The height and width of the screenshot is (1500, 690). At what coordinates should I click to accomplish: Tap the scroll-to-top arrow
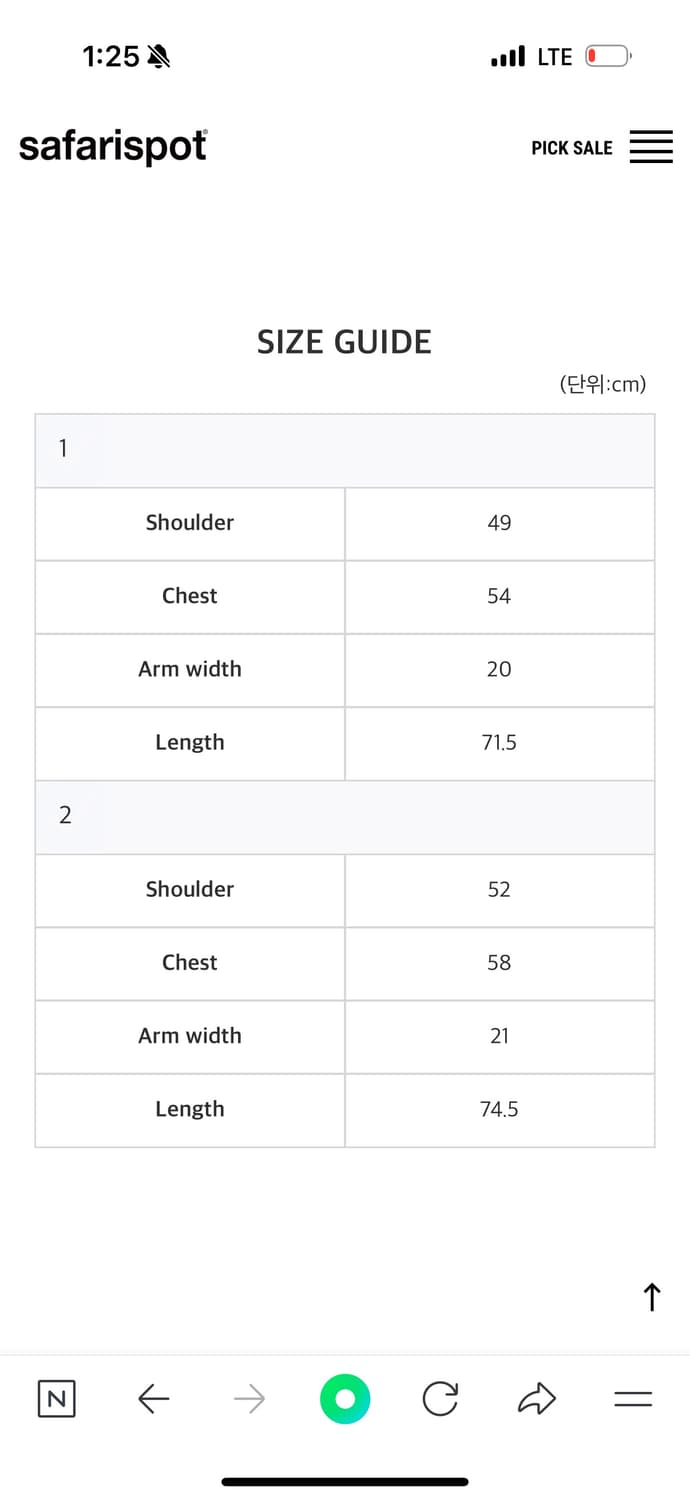tap(652, 1297)
